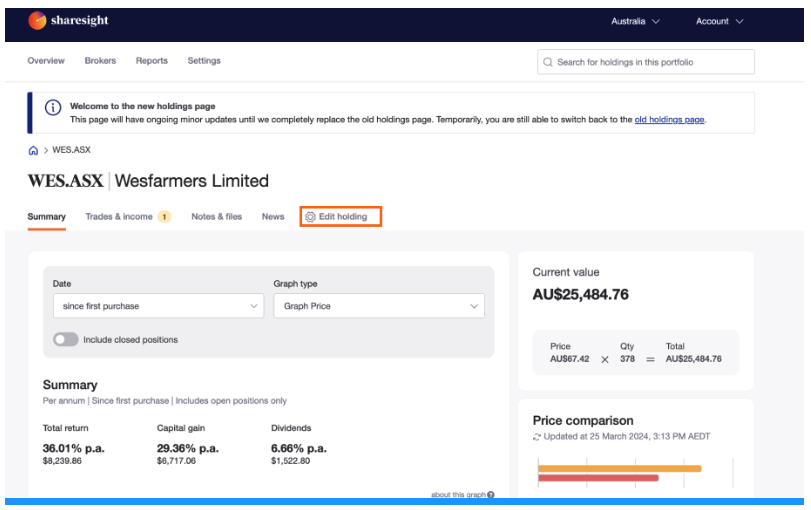Open the Brokers menu item
Screen dimensions: 811x510
click(x=100, y=61)
